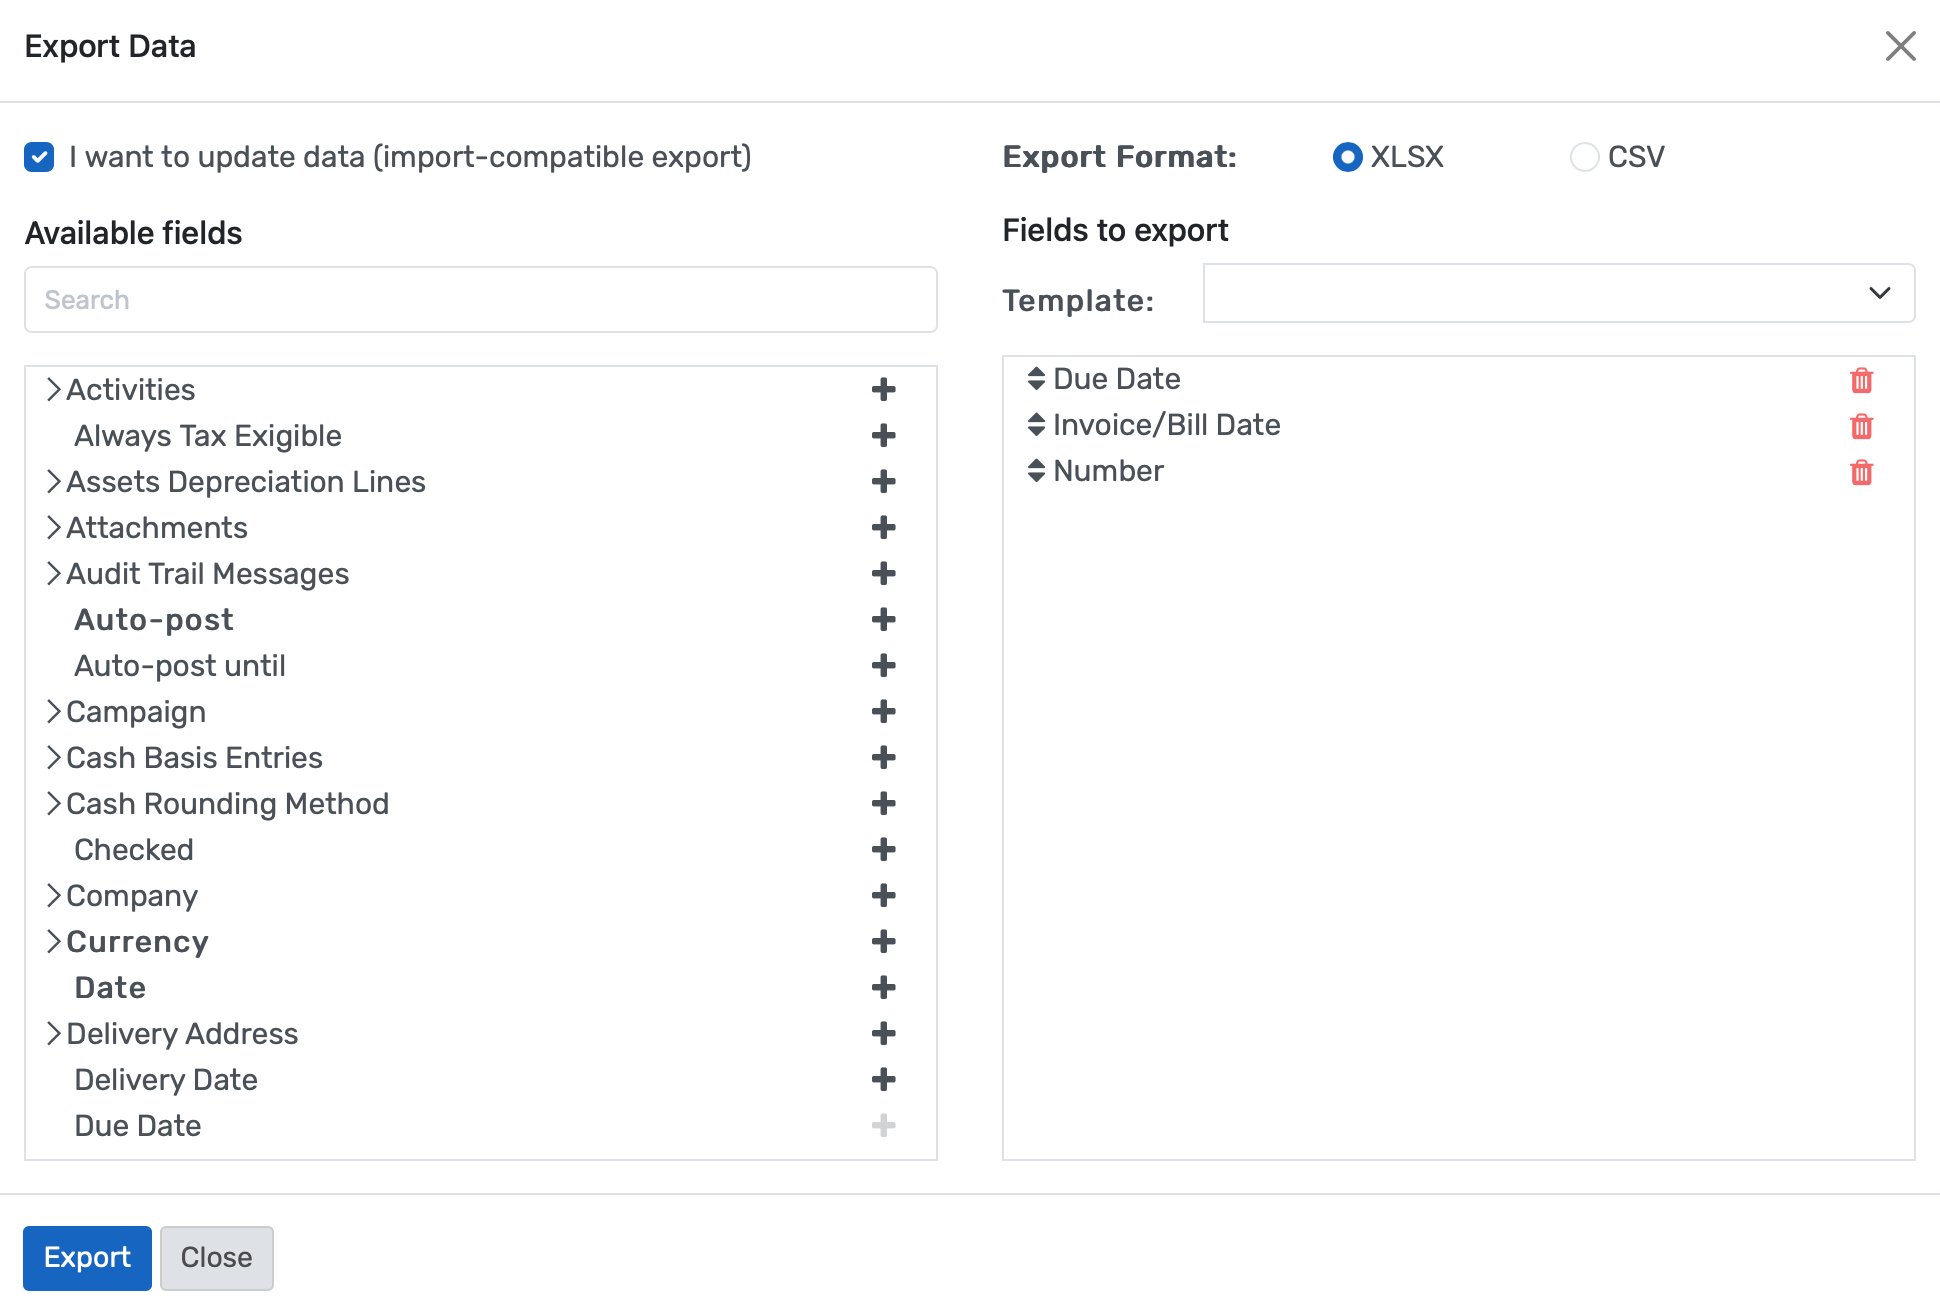The width and height of the screenshot is (1940, 1314).
Task: Uncheck import-compatible export option
Action: point(39,157)
